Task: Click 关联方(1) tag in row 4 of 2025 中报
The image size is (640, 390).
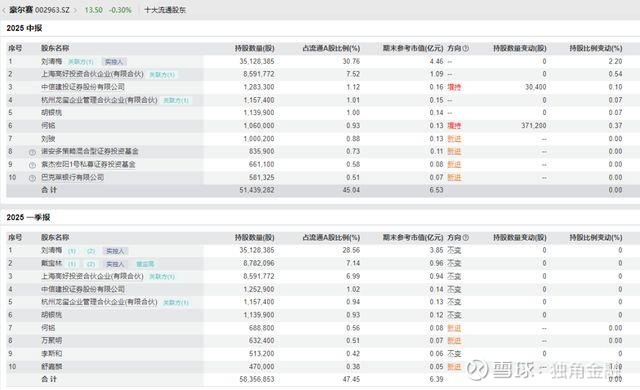Action: coord(176,100)
